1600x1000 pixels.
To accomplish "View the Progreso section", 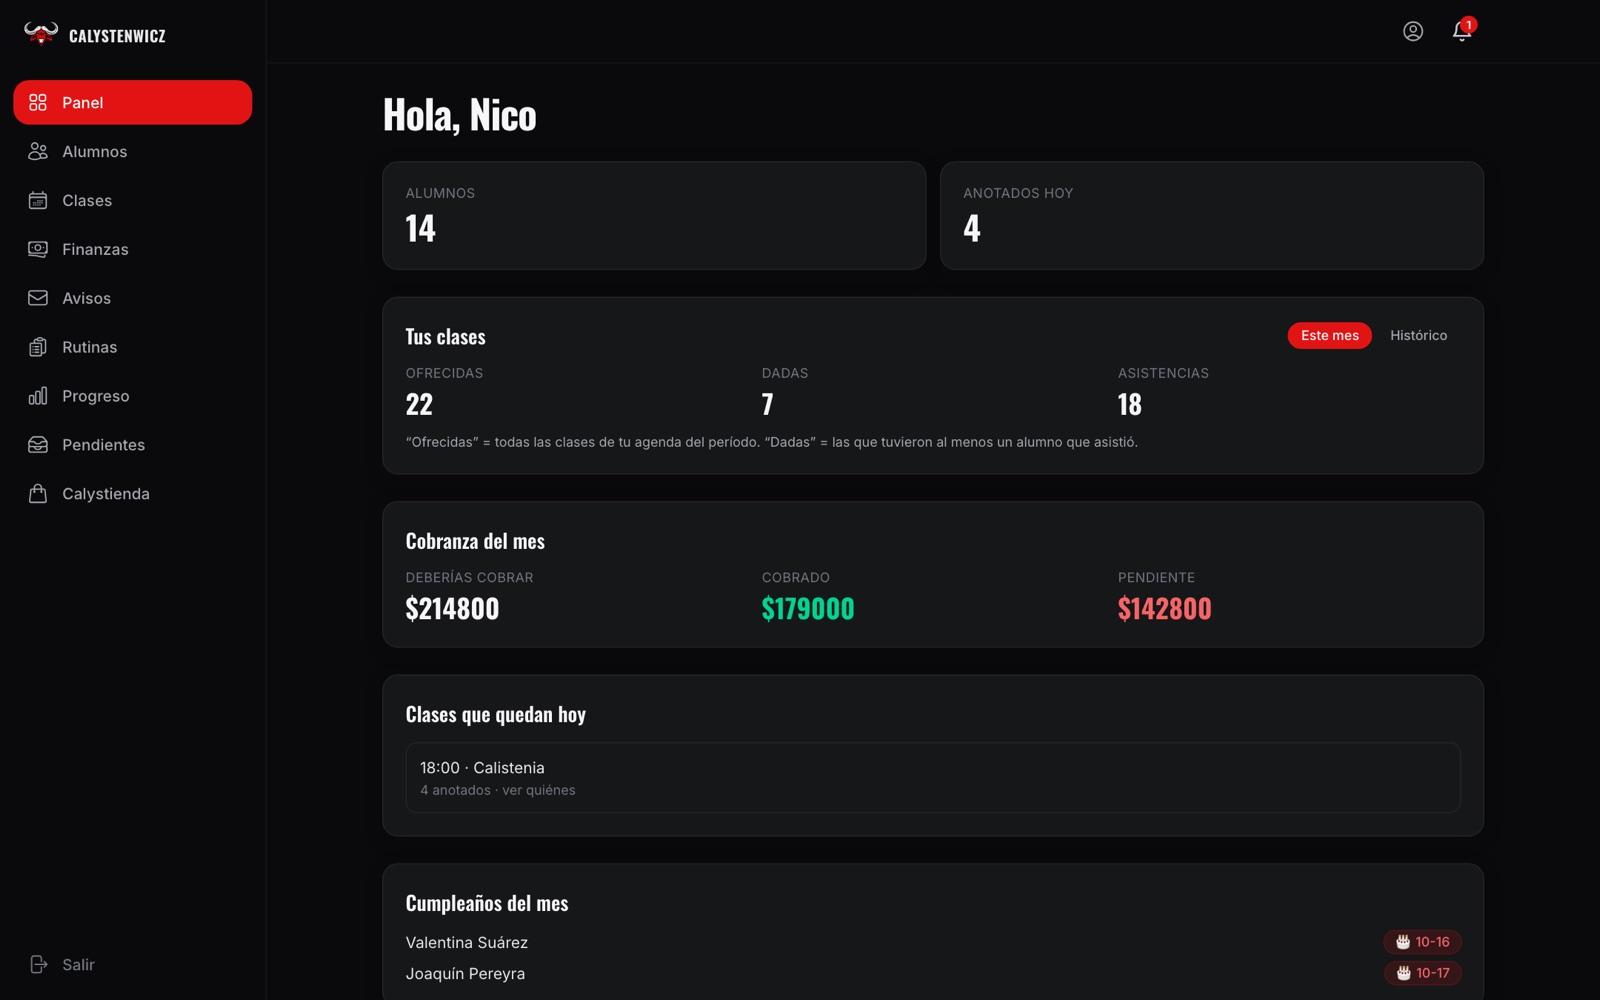I will 133,396.
